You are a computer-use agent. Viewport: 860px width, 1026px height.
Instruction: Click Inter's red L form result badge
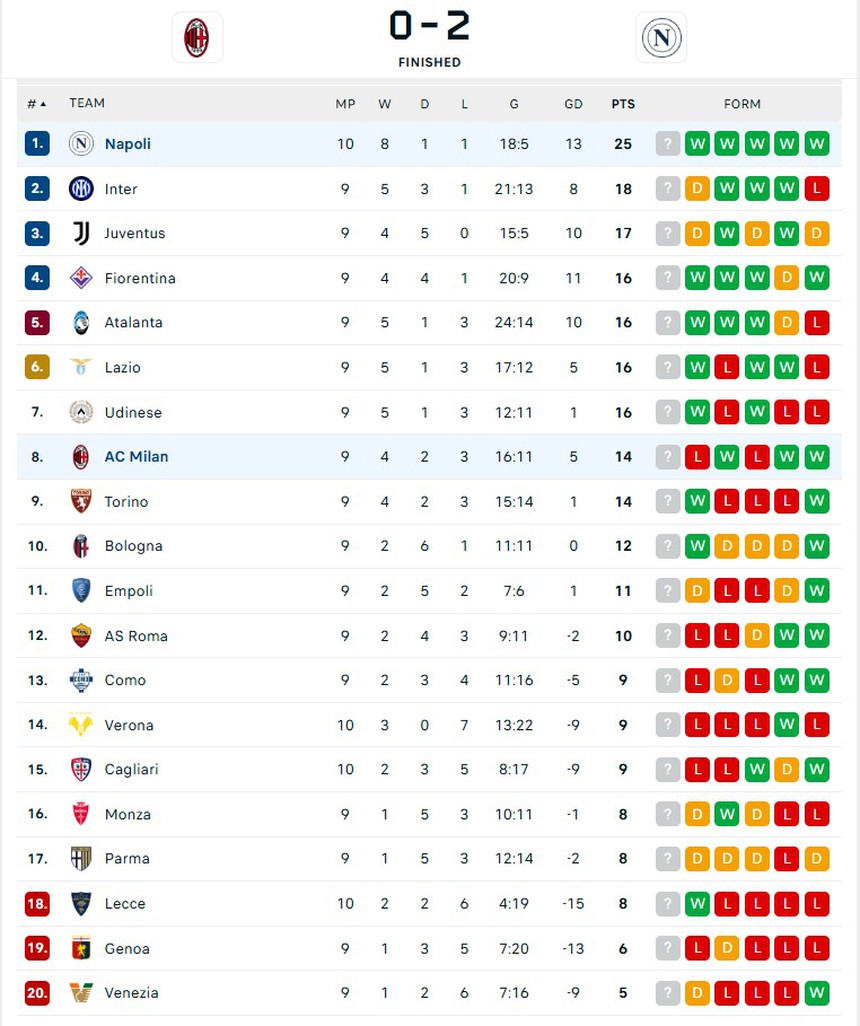(x=818, y=188)
